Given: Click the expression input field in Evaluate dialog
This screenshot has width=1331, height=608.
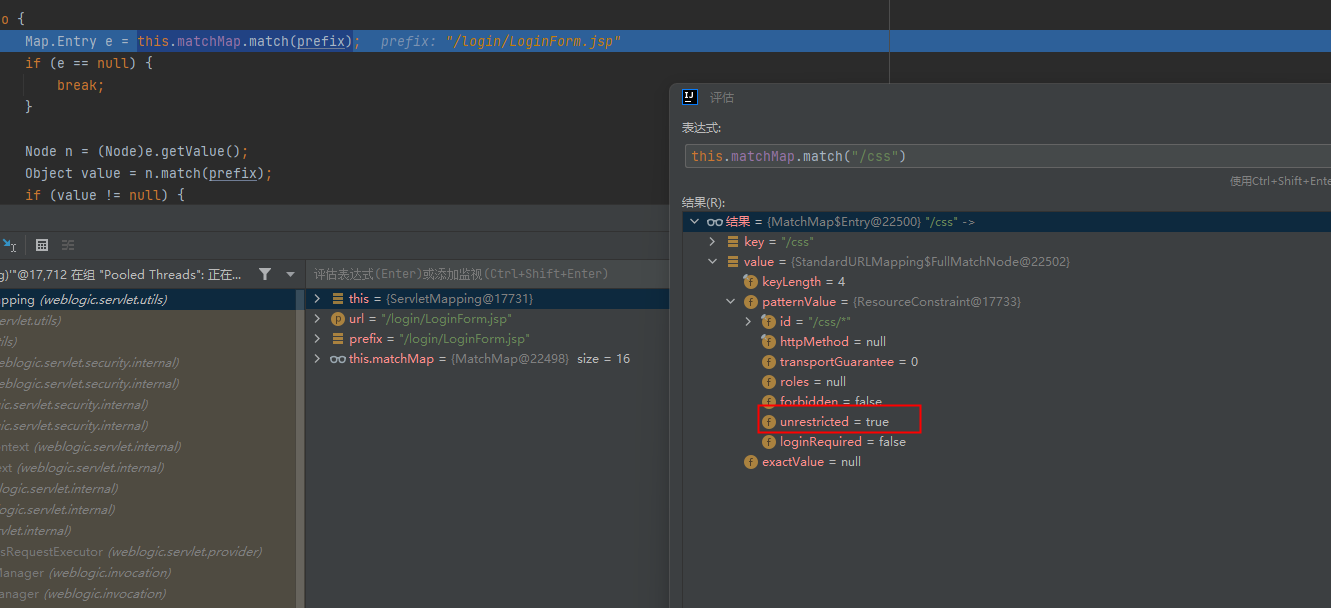Looking at the screenshot, I should [x=1008, y=156].
